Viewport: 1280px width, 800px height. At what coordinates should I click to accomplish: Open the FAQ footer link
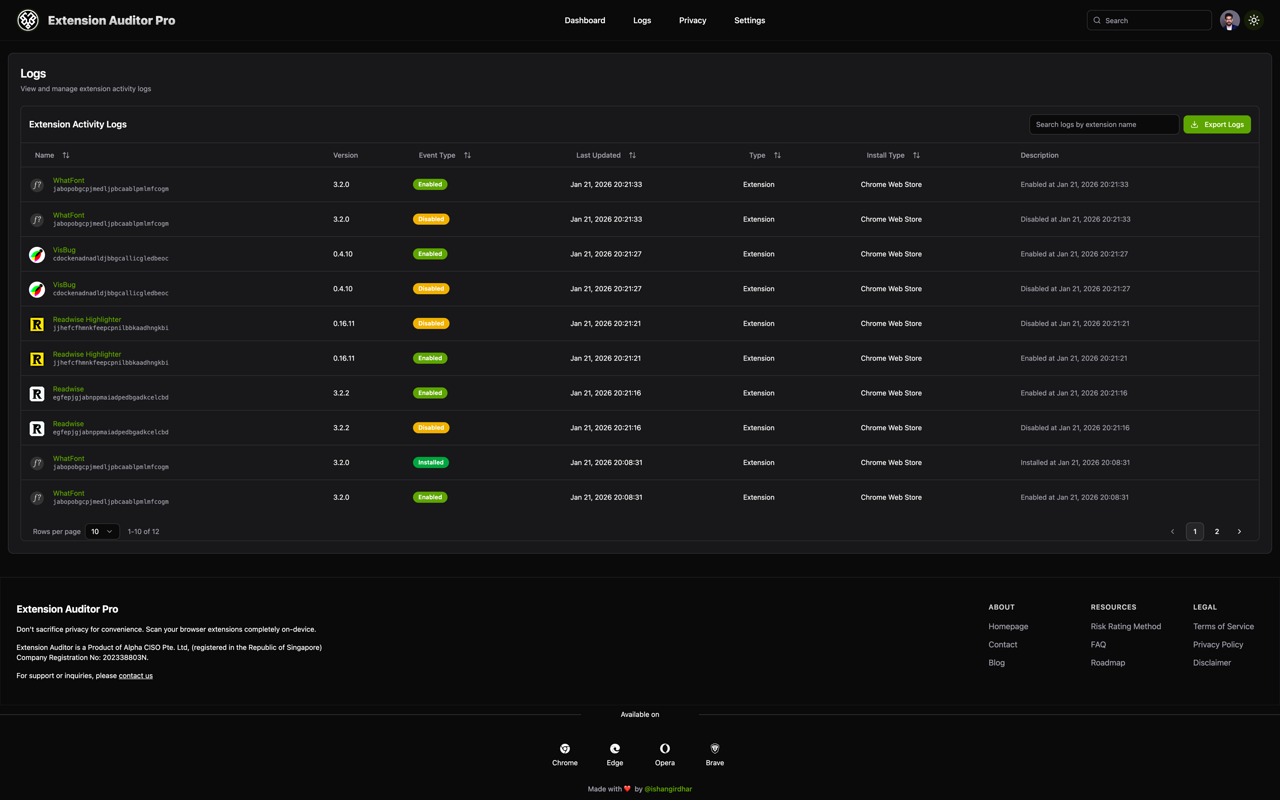[1098, 645]
